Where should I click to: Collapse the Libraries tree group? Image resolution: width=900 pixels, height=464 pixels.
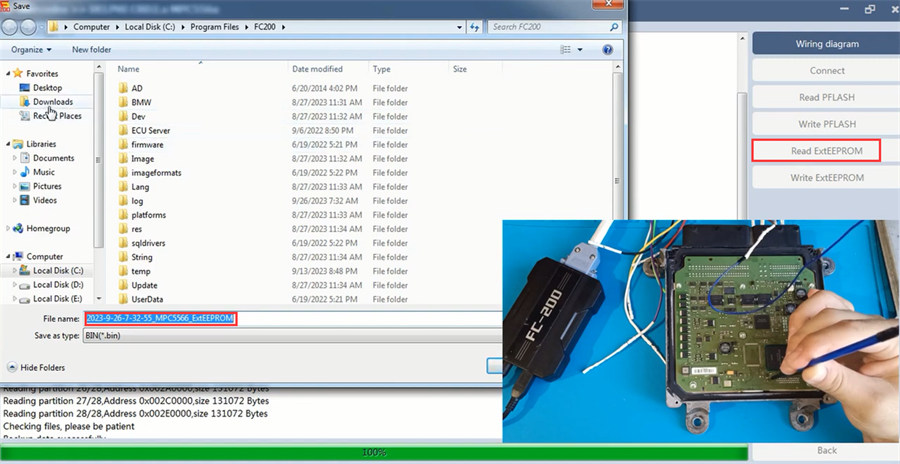[x=8, y=144]
